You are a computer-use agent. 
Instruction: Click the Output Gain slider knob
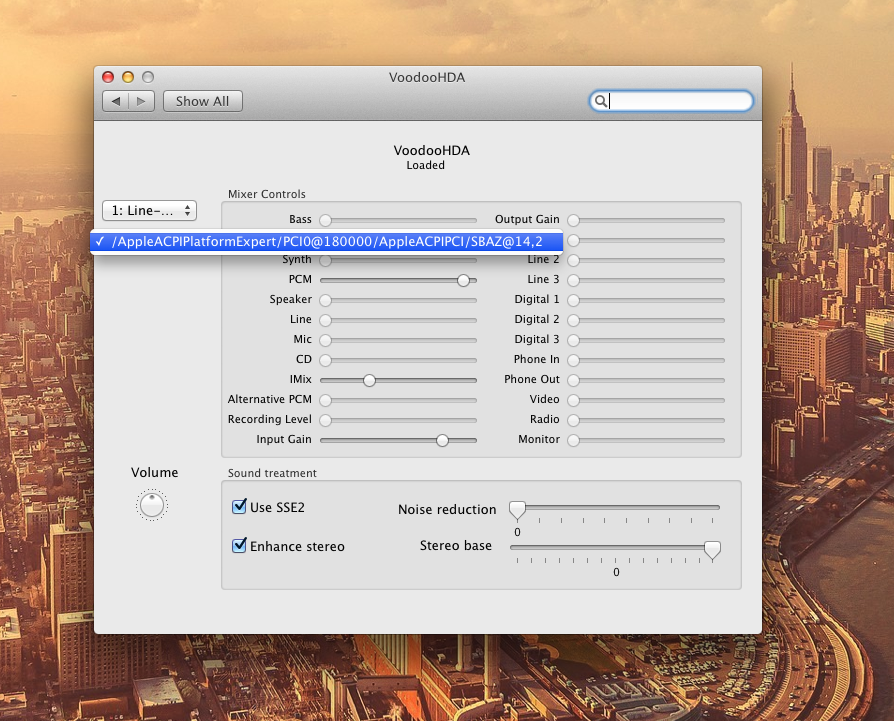(x=574, y=220)
